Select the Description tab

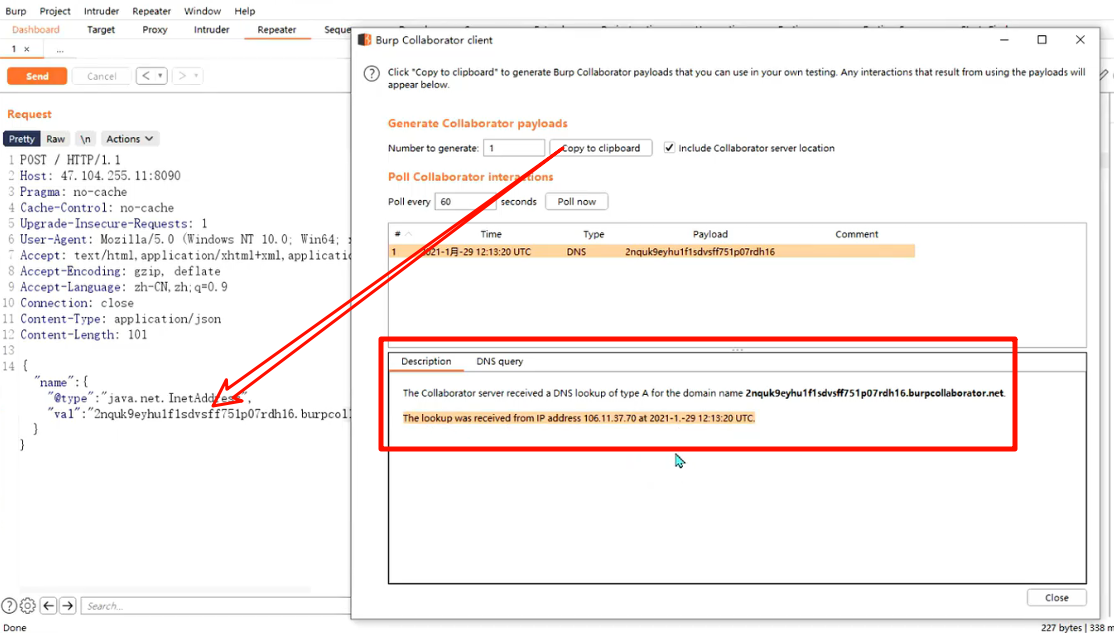point(426,362)
